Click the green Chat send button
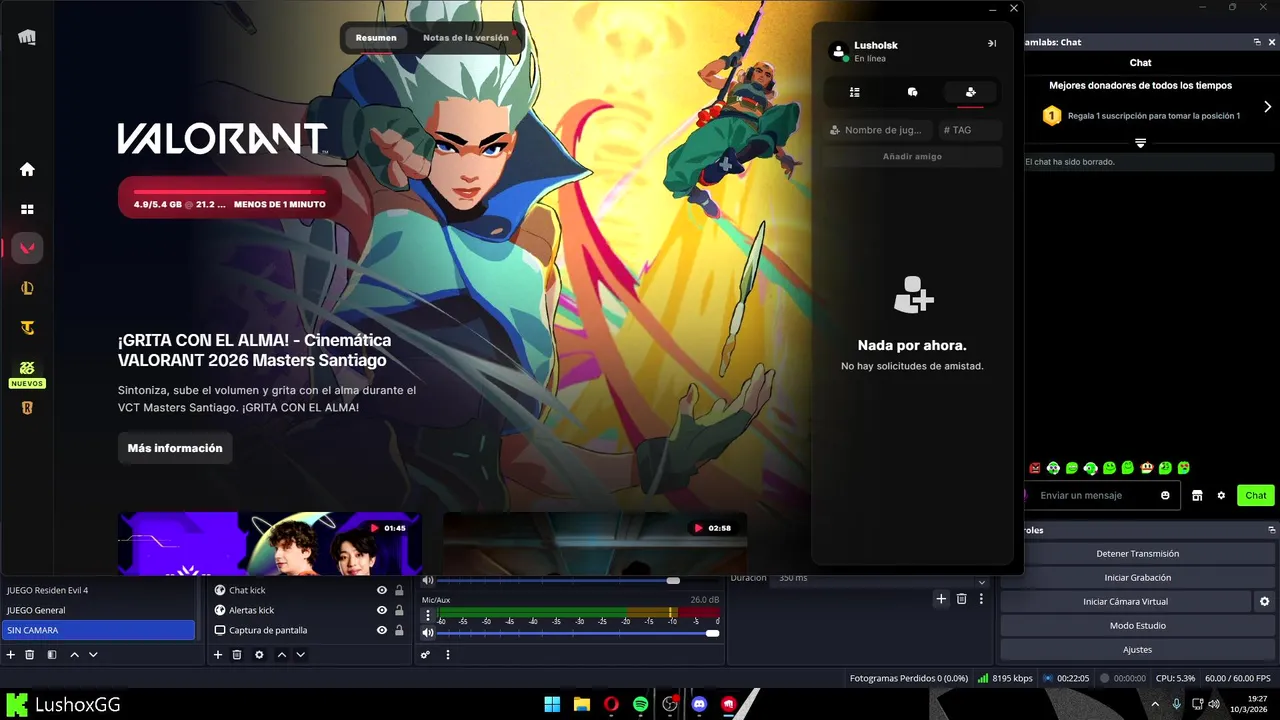 [x=1256, y=495]
